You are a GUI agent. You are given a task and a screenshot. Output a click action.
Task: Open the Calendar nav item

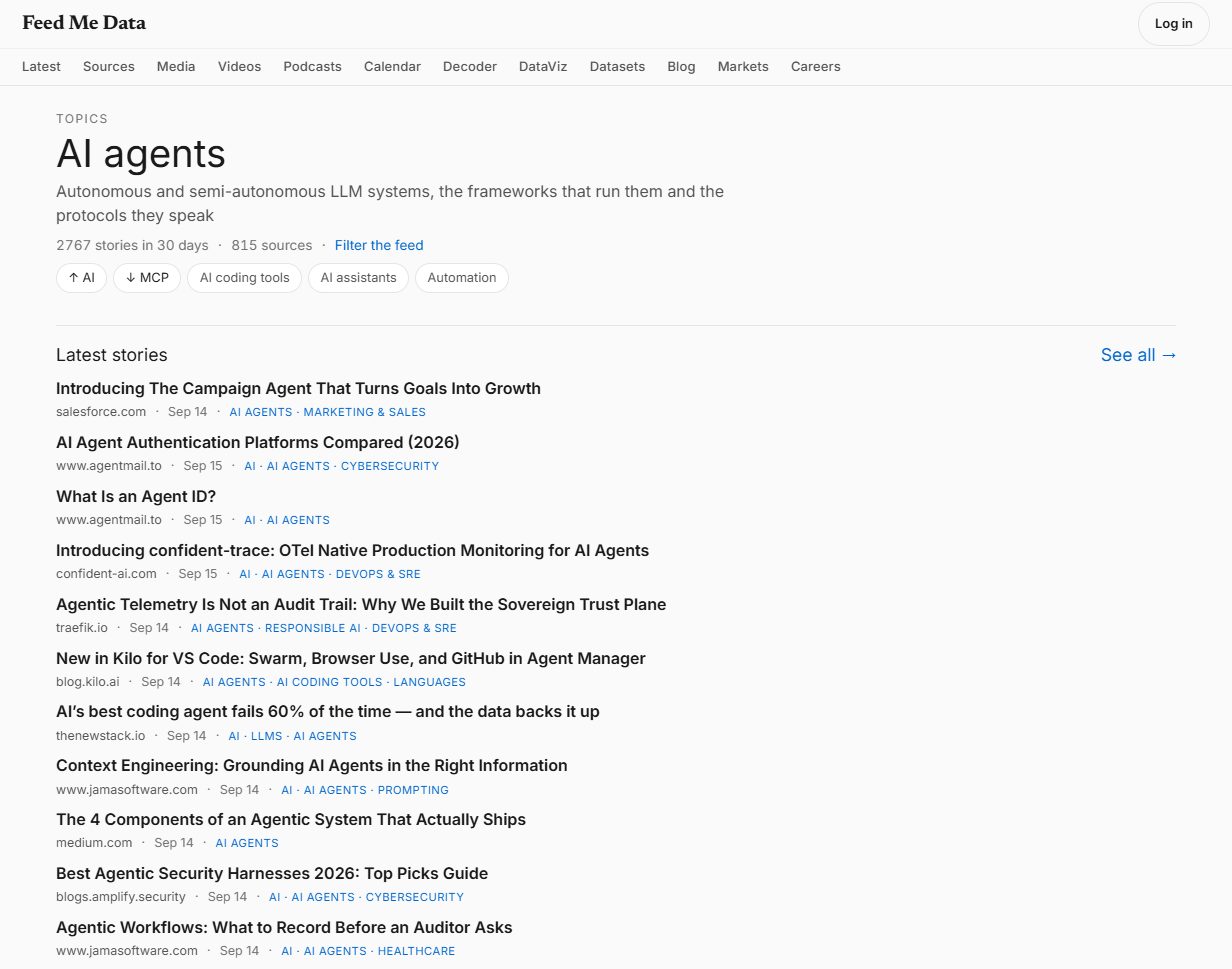[x=392, y=66]
